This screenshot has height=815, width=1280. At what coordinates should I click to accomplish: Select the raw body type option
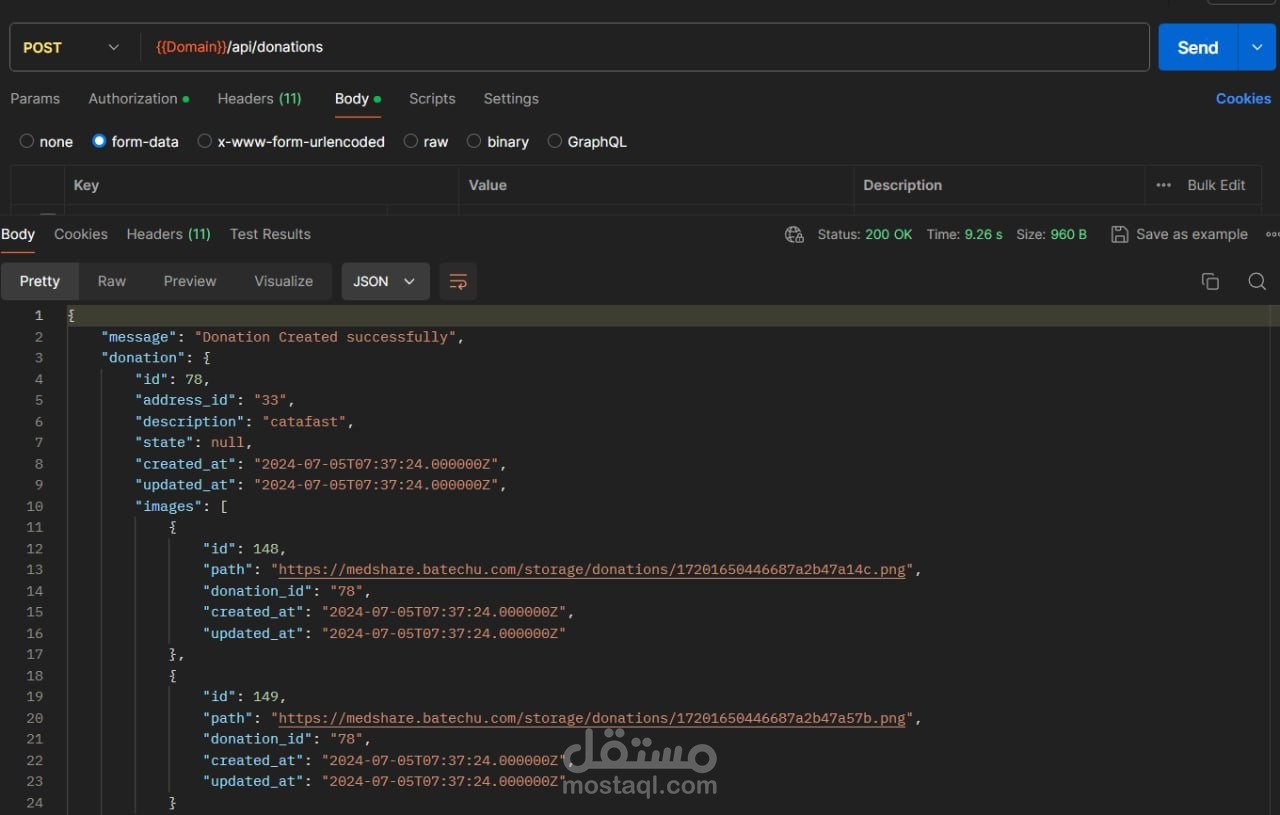pos(411,142)
